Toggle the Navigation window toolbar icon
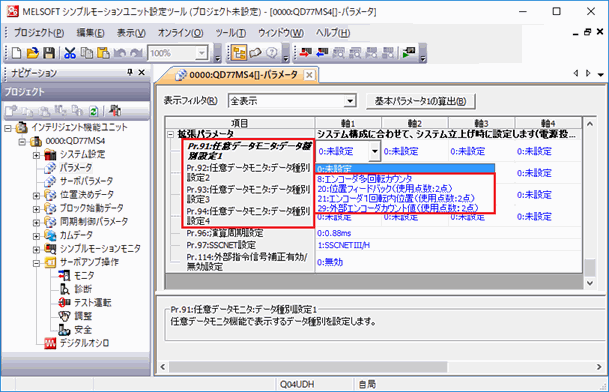The height and width of the screenshot is (392, 609). [239, 53]
